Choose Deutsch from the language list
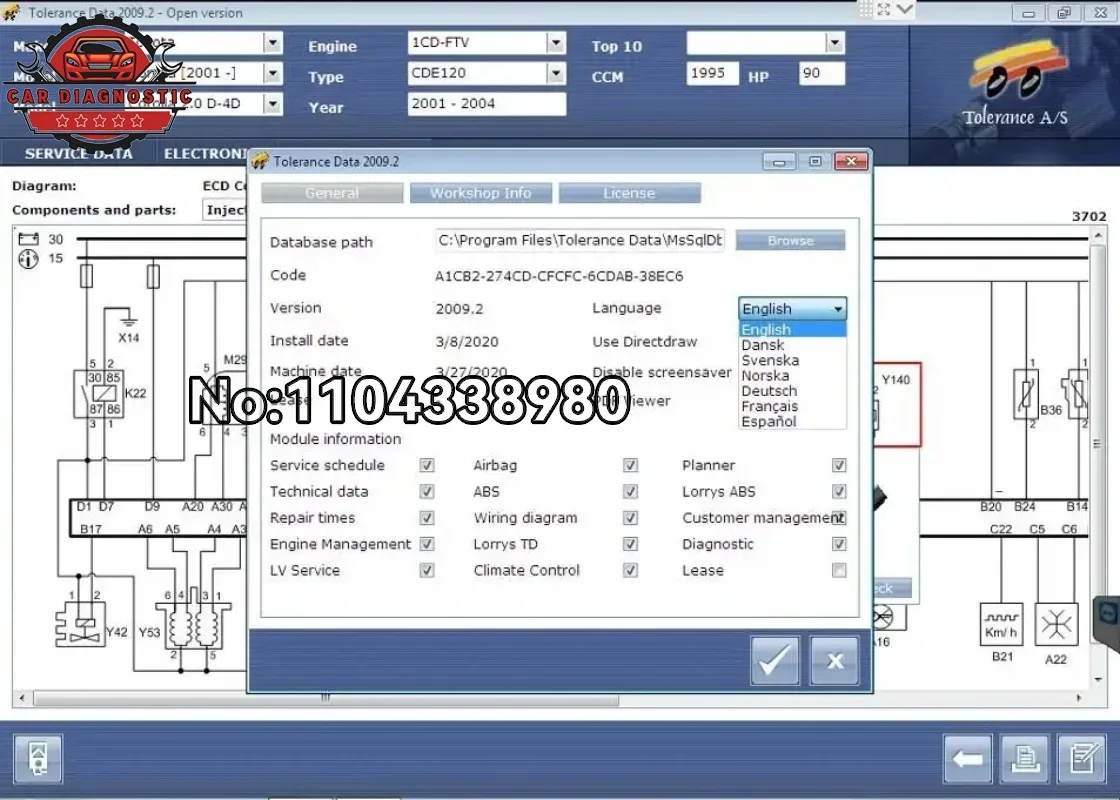 [x=792, y=391]
